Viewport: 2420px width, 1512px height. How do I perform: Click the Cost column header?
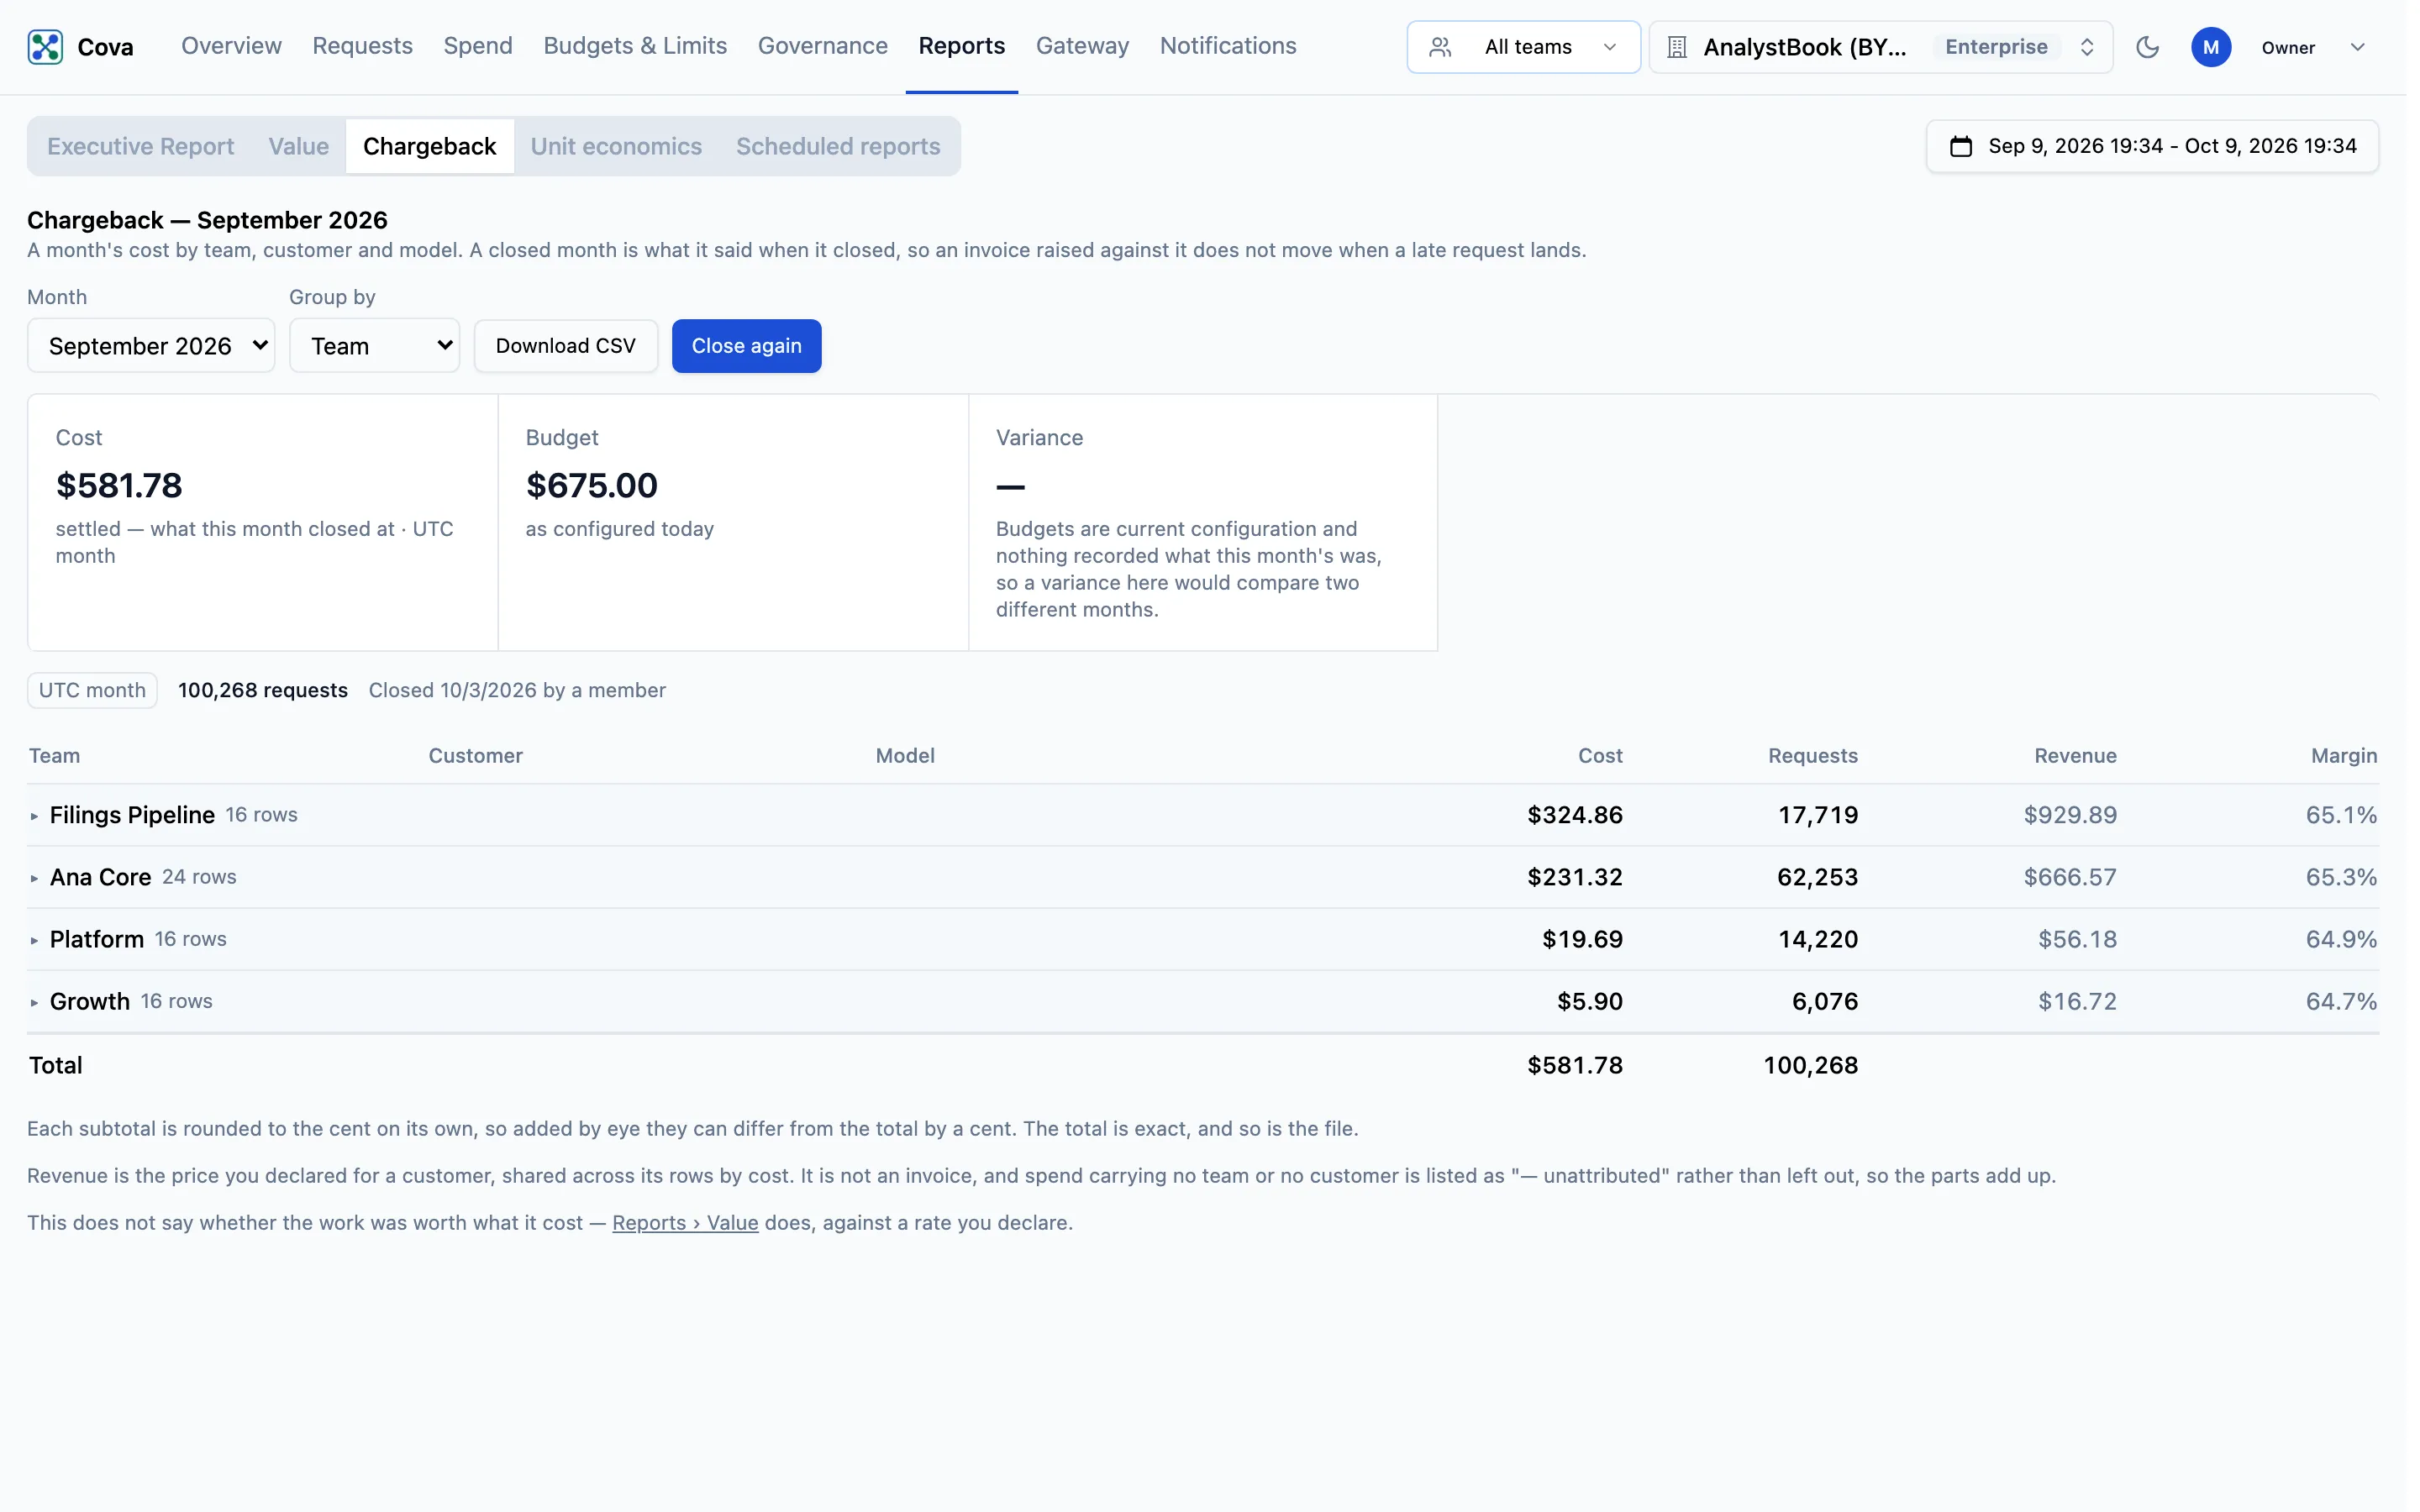click(x=1600, y=756)
